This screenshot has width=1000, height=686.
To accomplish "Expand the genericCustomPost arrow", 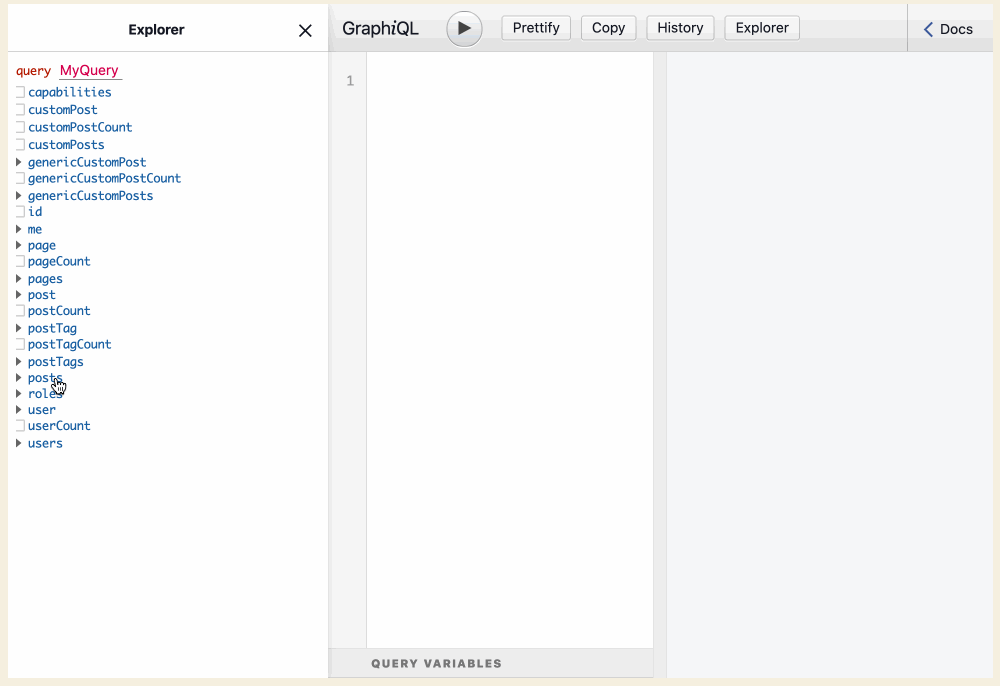I will [18, 163].
